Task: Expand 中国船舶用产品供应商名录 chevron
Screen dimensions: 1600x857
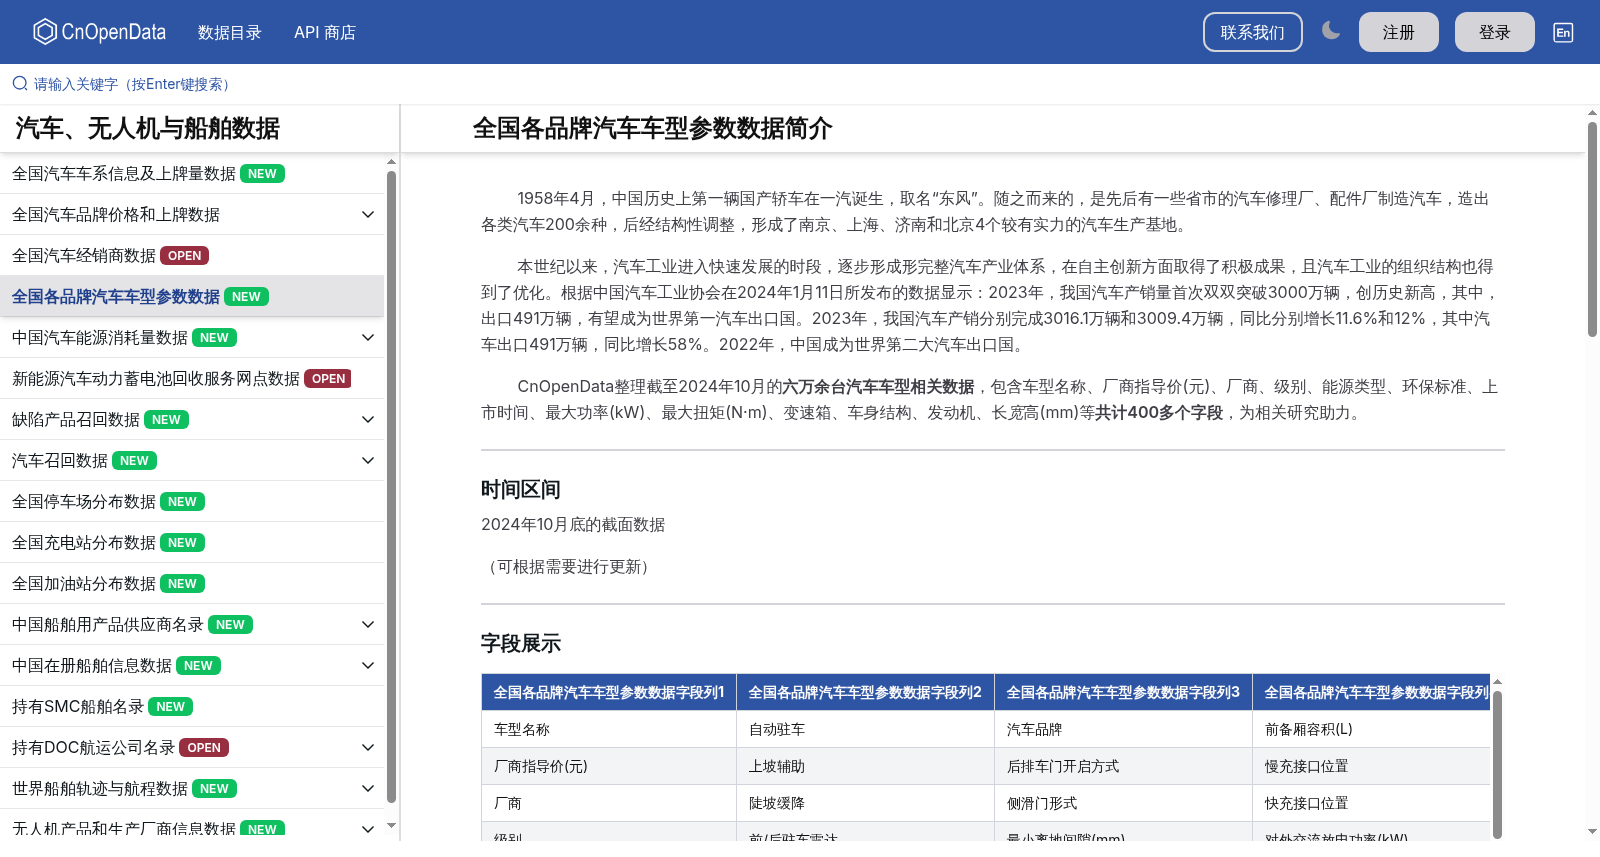Action: coord(368,624)
